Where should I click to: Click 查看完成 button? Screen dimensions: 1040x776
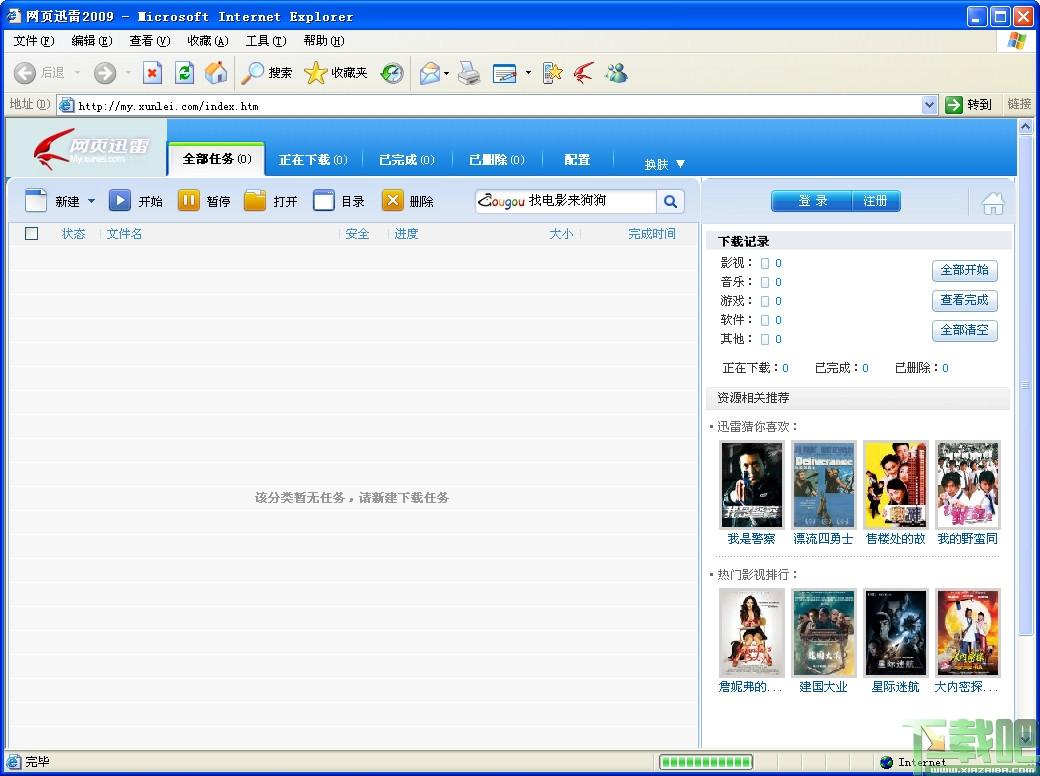(x=964, y=300)
